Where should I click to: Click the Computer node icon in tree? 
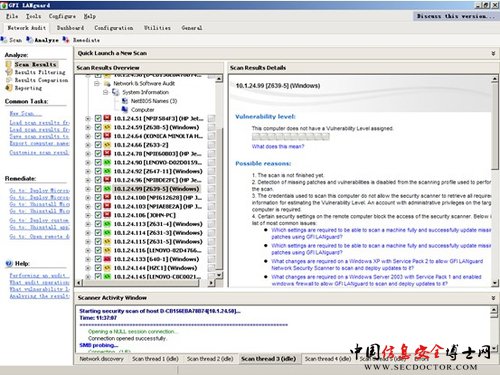point(125,110)
